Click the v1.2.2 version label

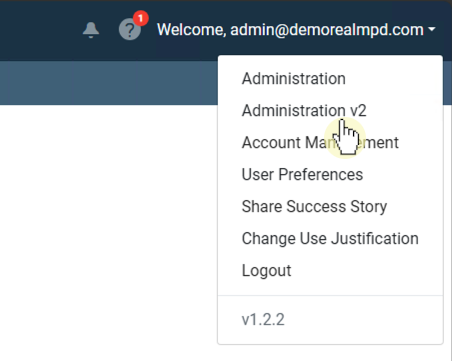263,320
